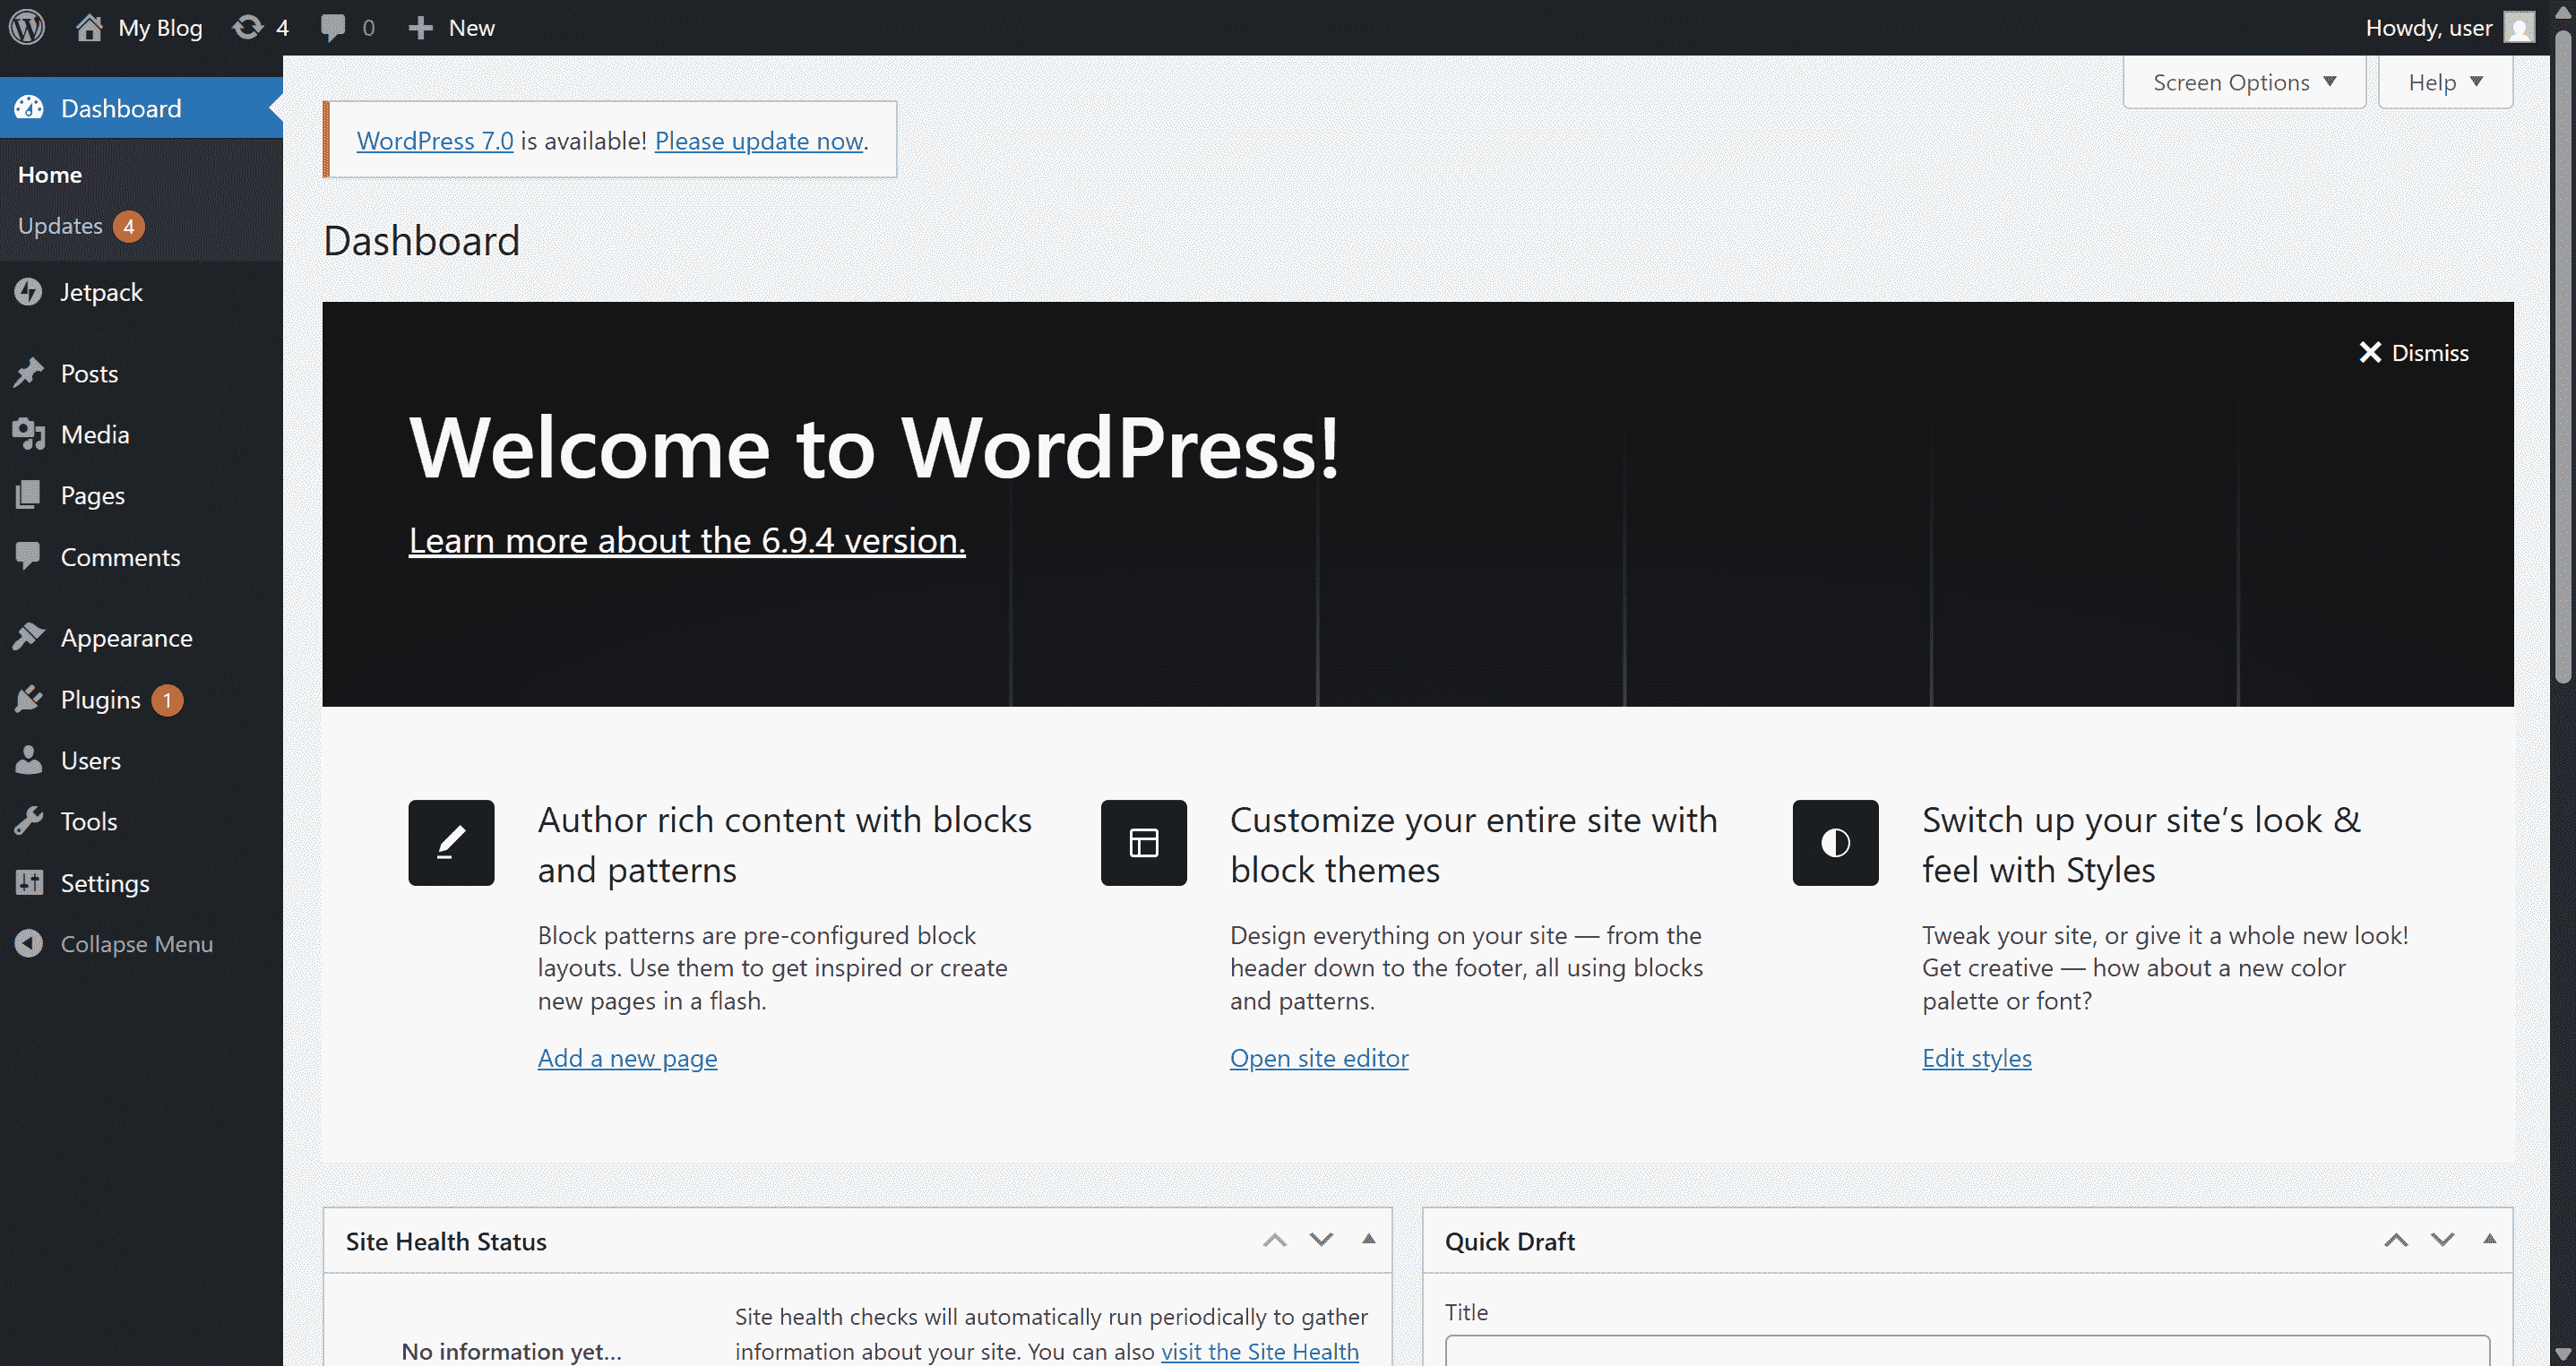
Task: Open the Appearance menu
Action: 141,637
